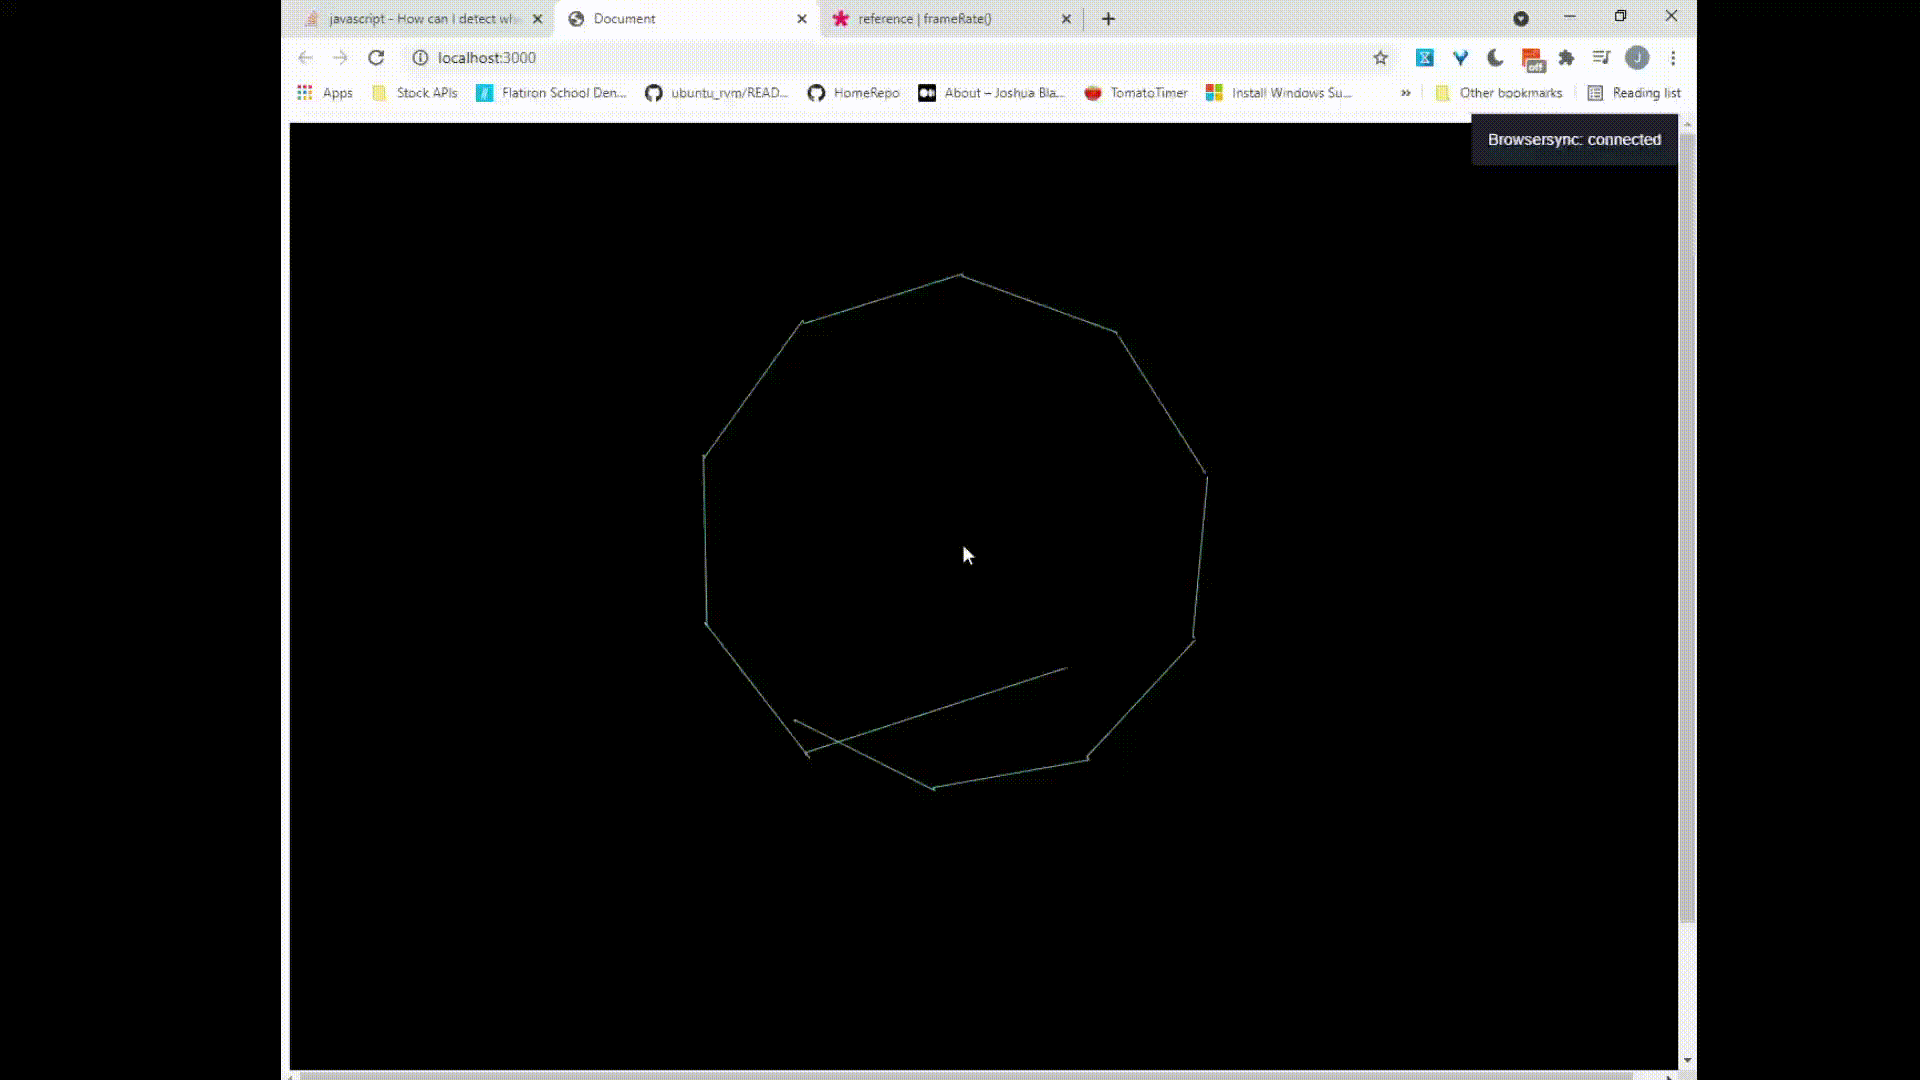Open the Stock APIs bookmark folder
This screenshot has height=1080, width=1920.
pos(414,93)
